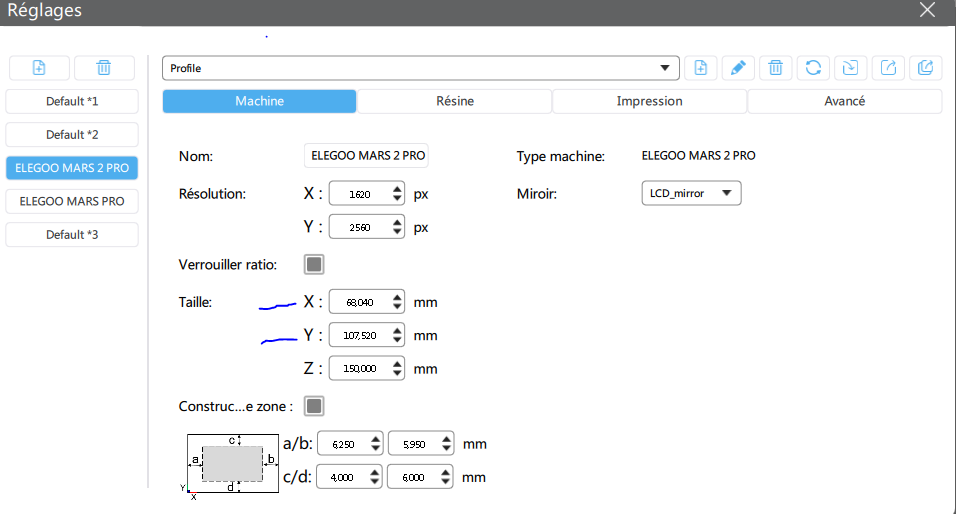This screenshot has height=514, width=956.
Task: Select the Default *3 machine
Action: click(72, 235)
